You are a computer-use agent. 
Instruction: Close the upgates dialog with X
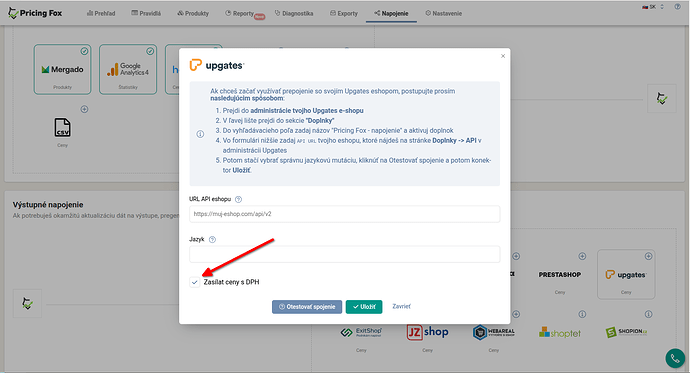[x=503, y=56]
